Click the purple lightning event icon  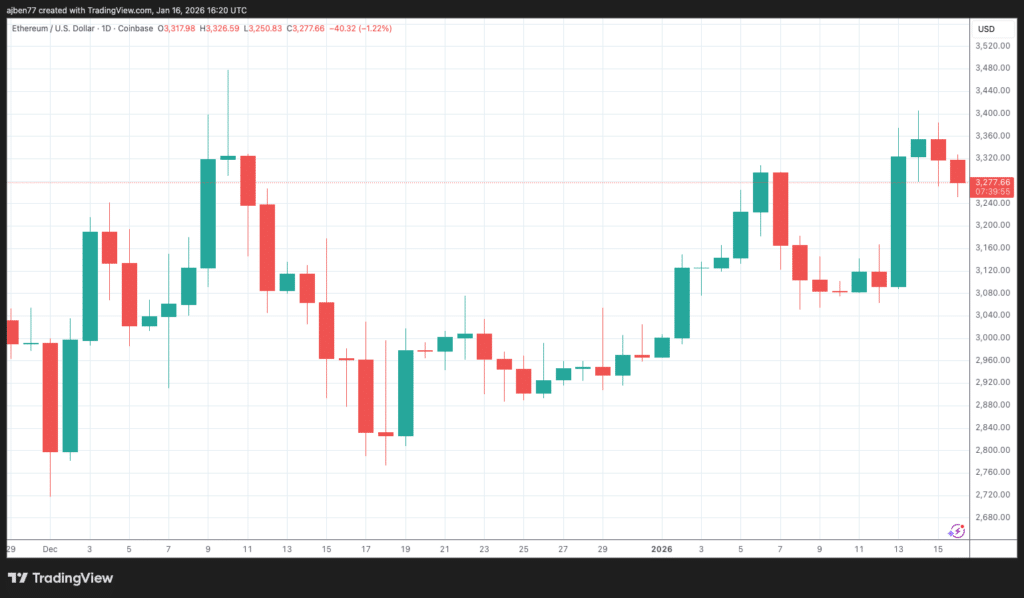pyautogui.click(x=957, y=530)
